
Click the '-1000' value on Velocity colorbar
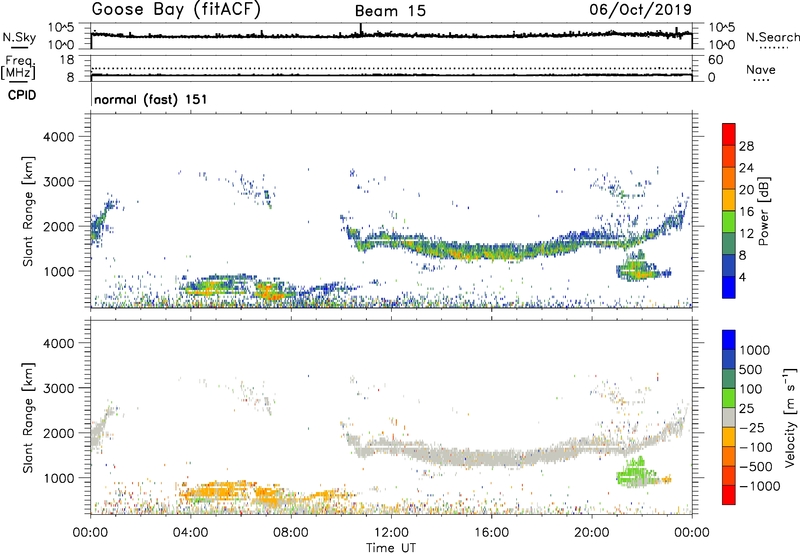click(760, 486)
